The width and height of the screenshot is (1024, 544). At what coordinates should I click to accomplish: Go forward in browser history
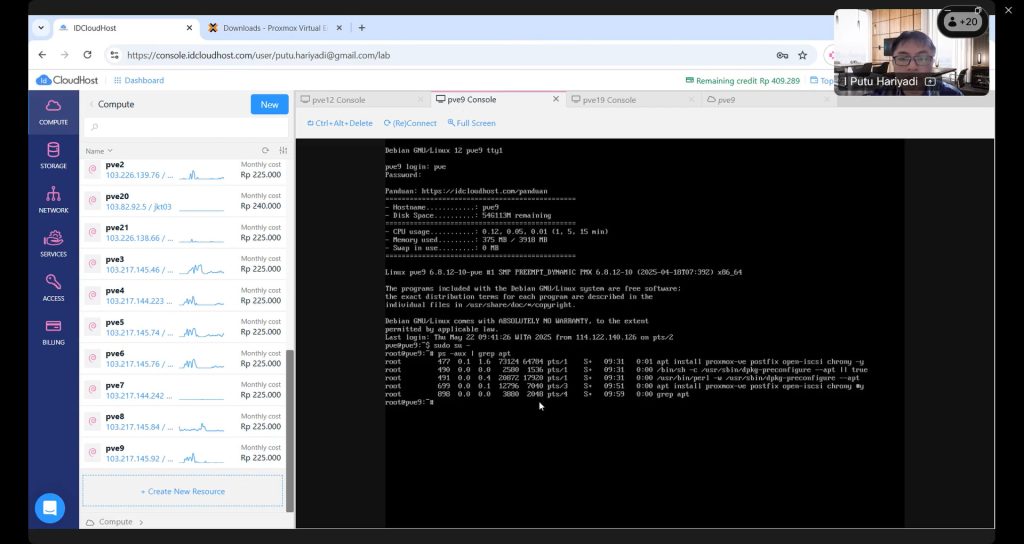point(65,55)
